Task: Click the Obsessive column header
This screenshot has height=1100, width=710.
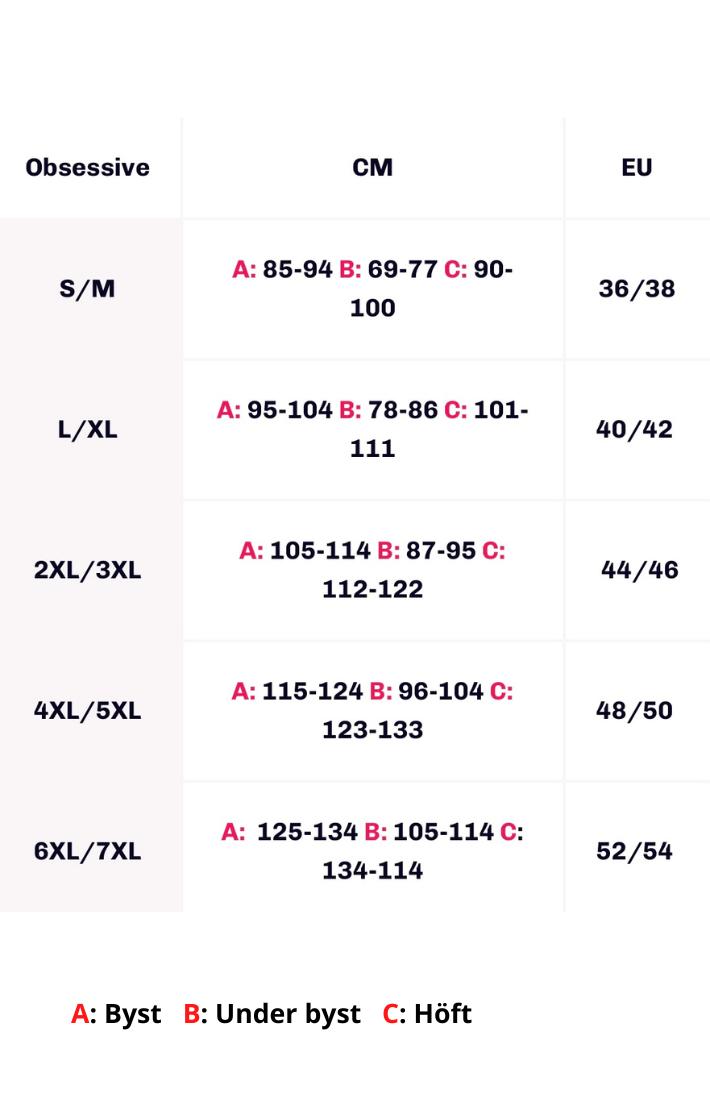Action: [x=88, y=168]
